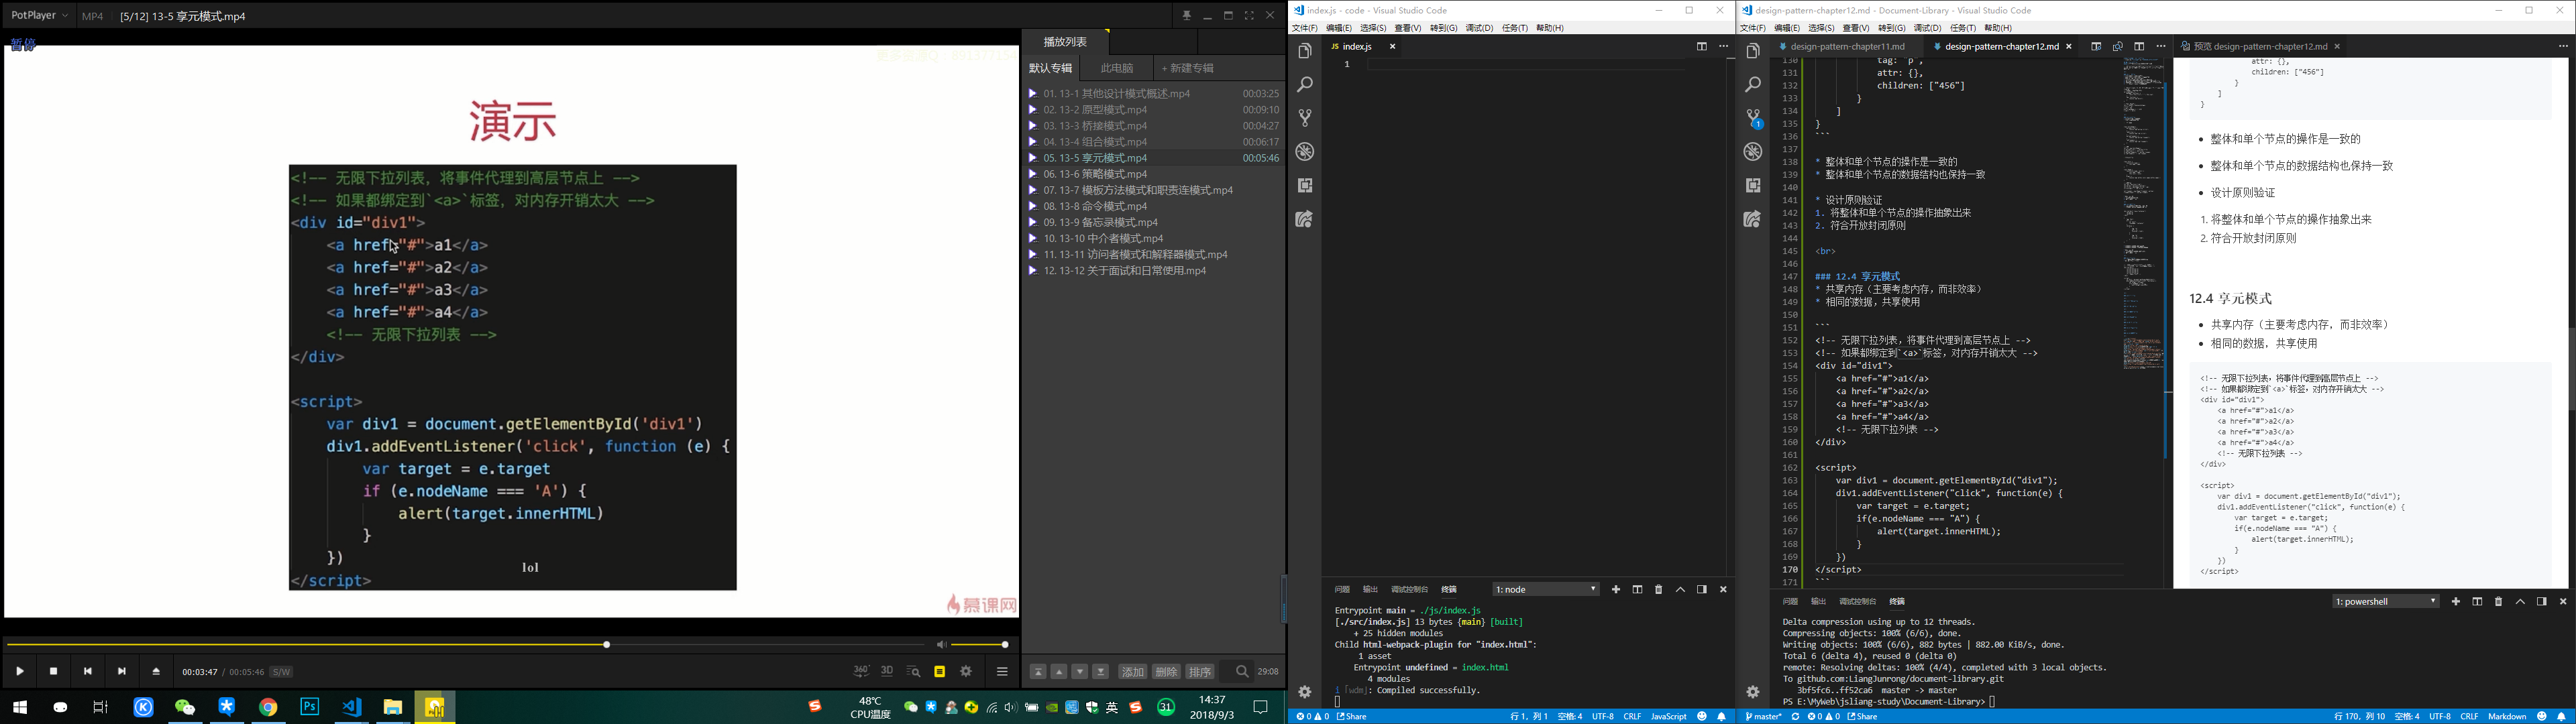Open PotPlayer preferences gear icon
Viewport: 2576px width, 724px height.
[966, 672]
